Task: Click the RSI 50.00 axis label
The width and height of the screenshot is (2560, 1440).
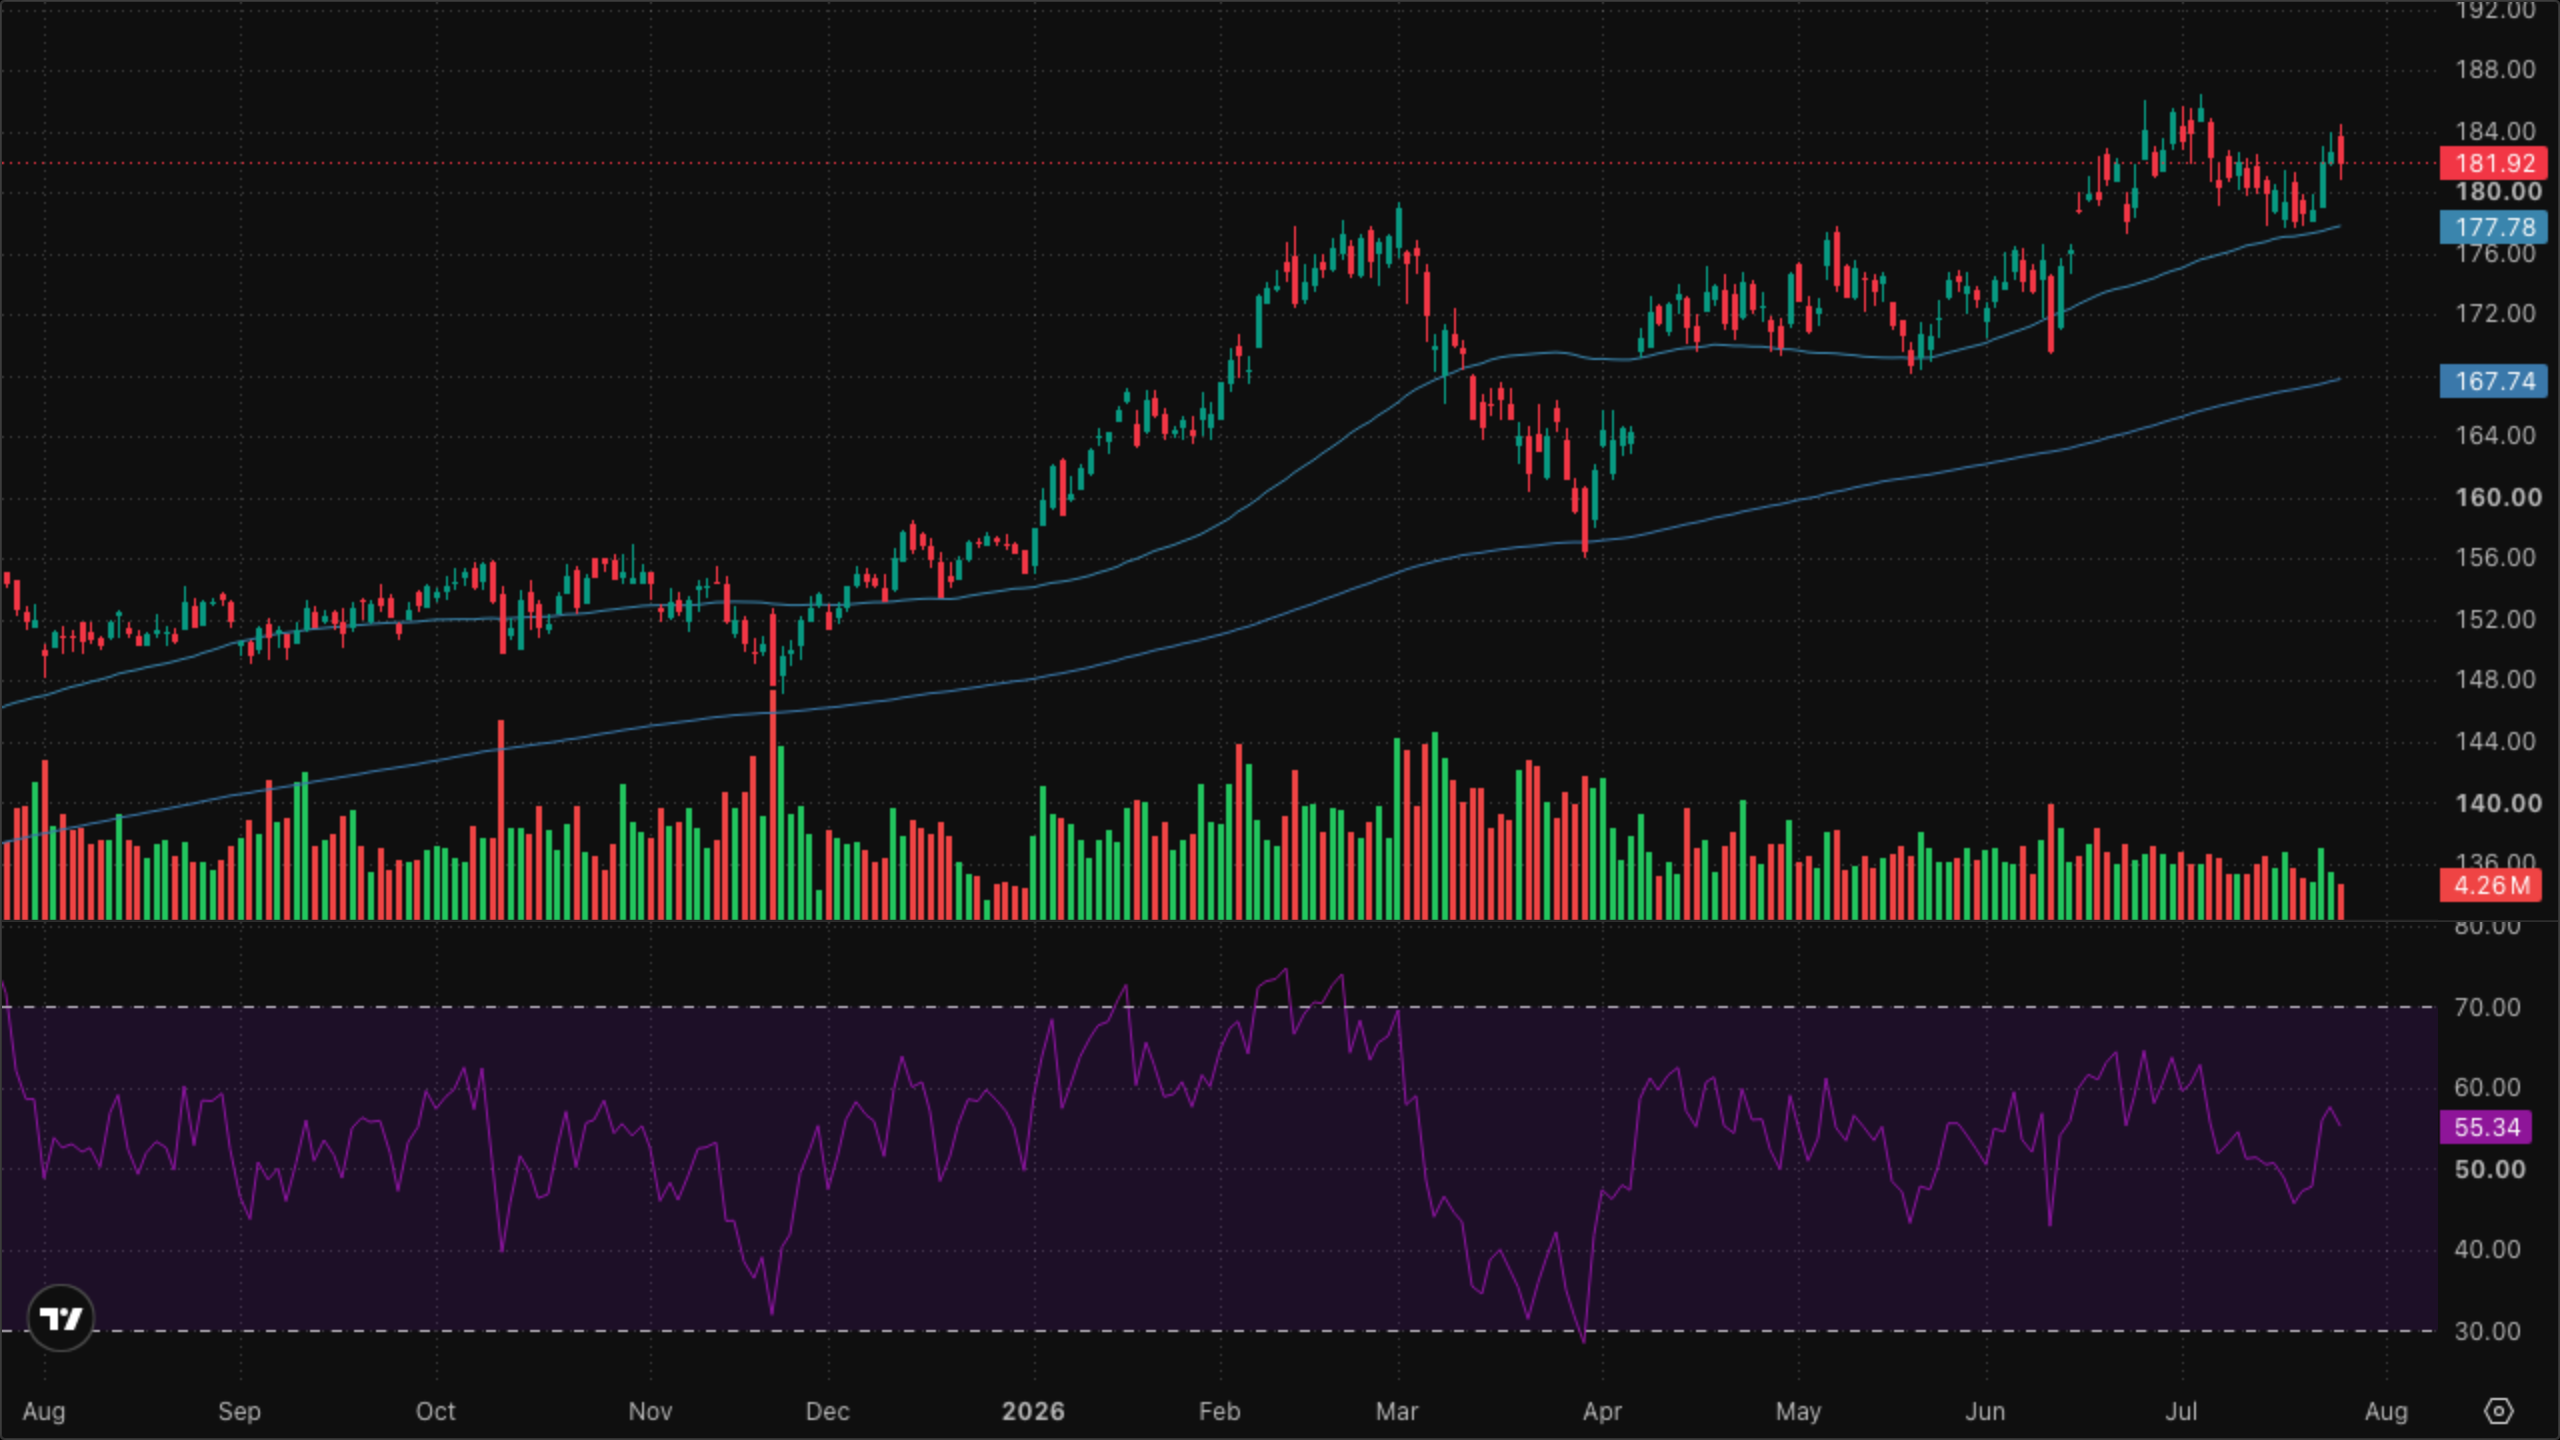Action: (x=2489, y=1169)
